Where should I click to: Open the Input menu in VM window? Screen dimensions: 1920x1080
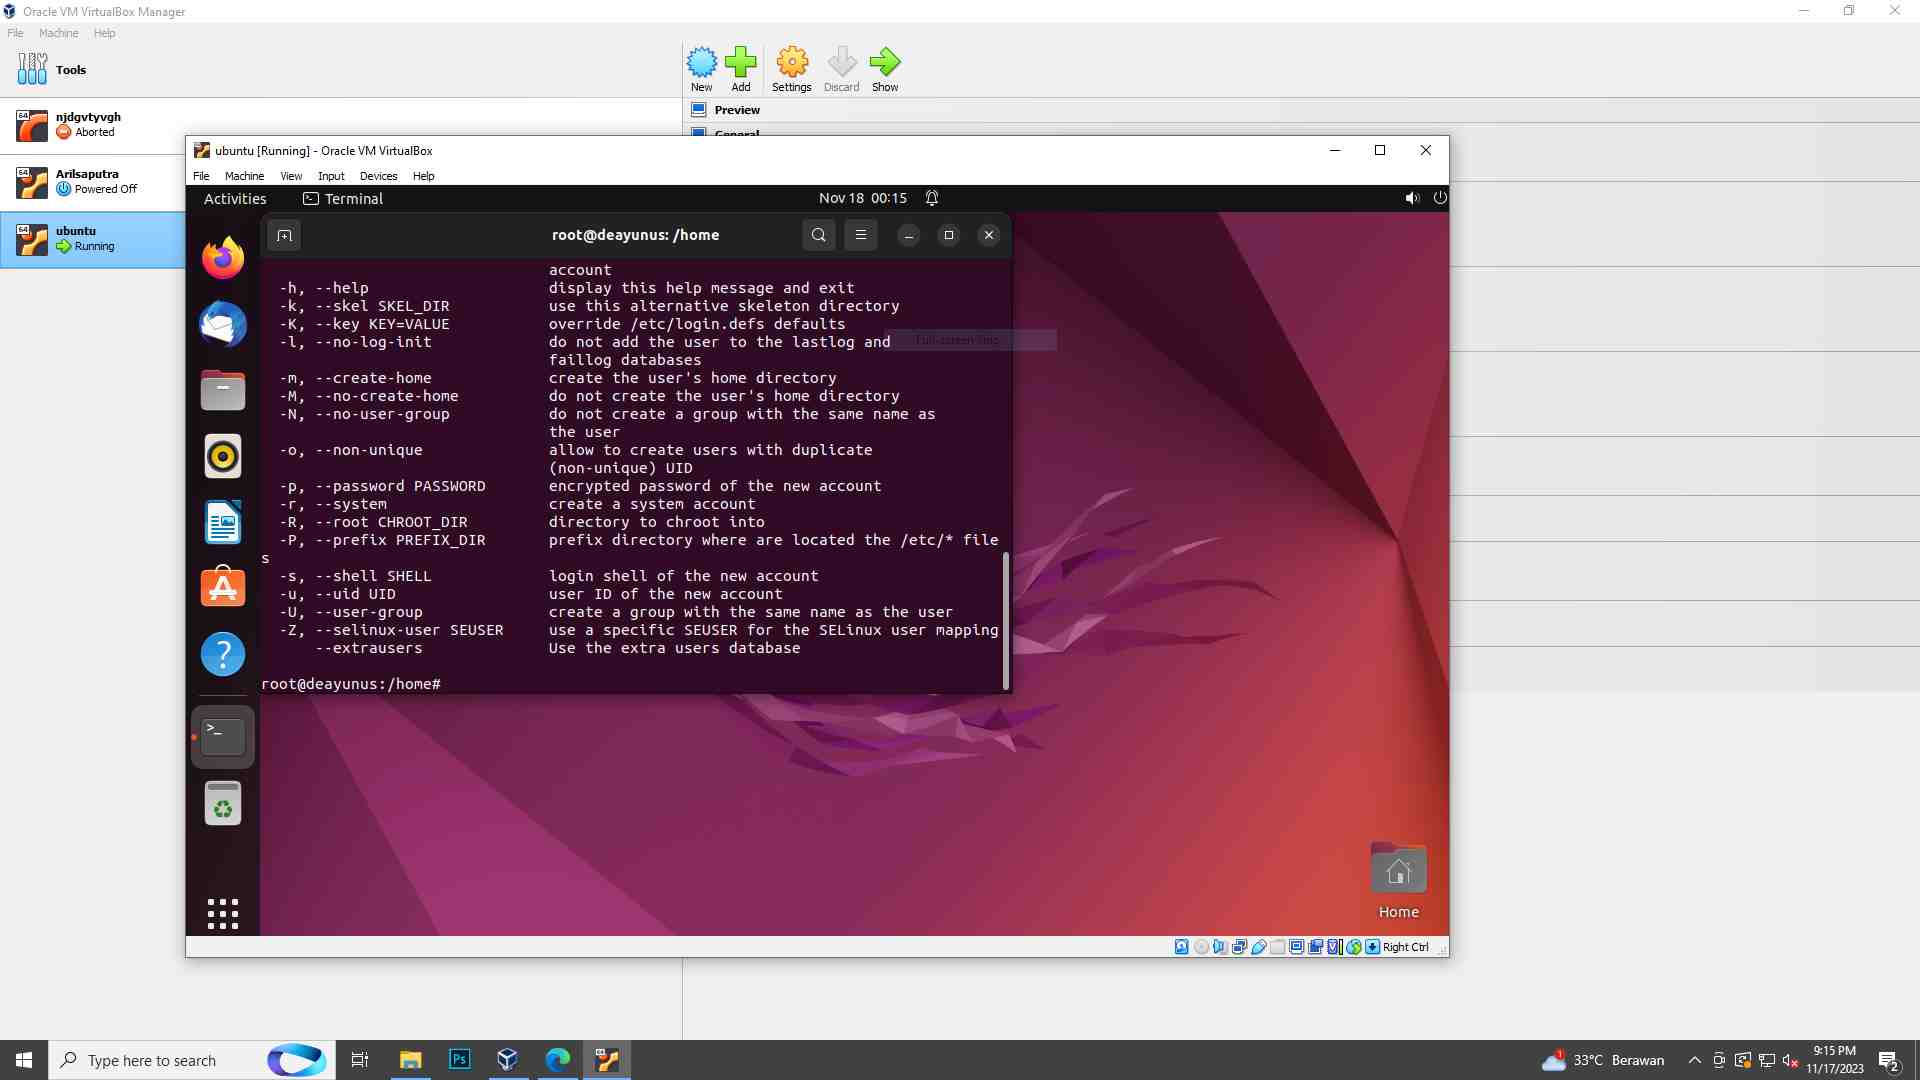click(x=331, y=176)
